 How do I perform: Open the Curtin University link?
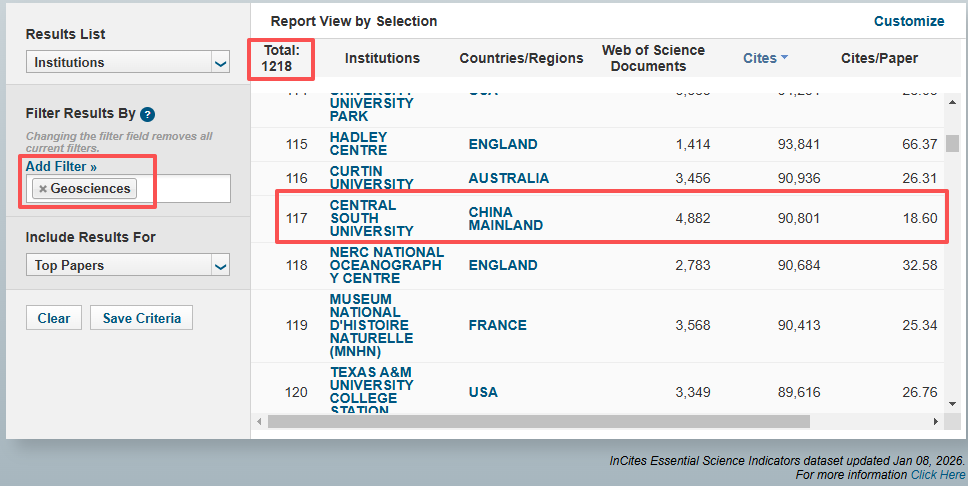click(x=371, y=178)
